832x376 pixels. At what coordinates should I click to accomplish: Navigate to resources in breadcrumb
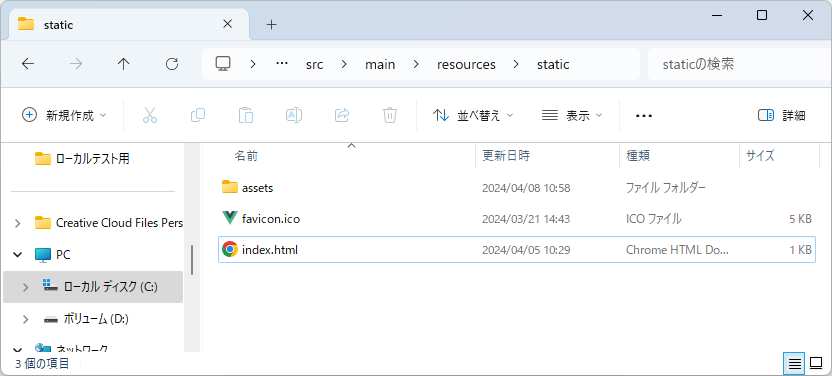466,65
